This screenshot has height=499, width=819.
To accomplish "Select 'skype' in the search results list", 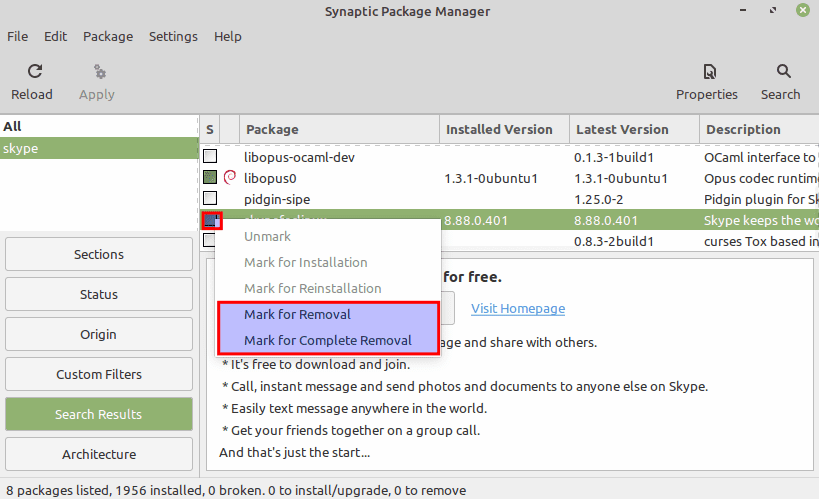I will [x=99, y=148].
